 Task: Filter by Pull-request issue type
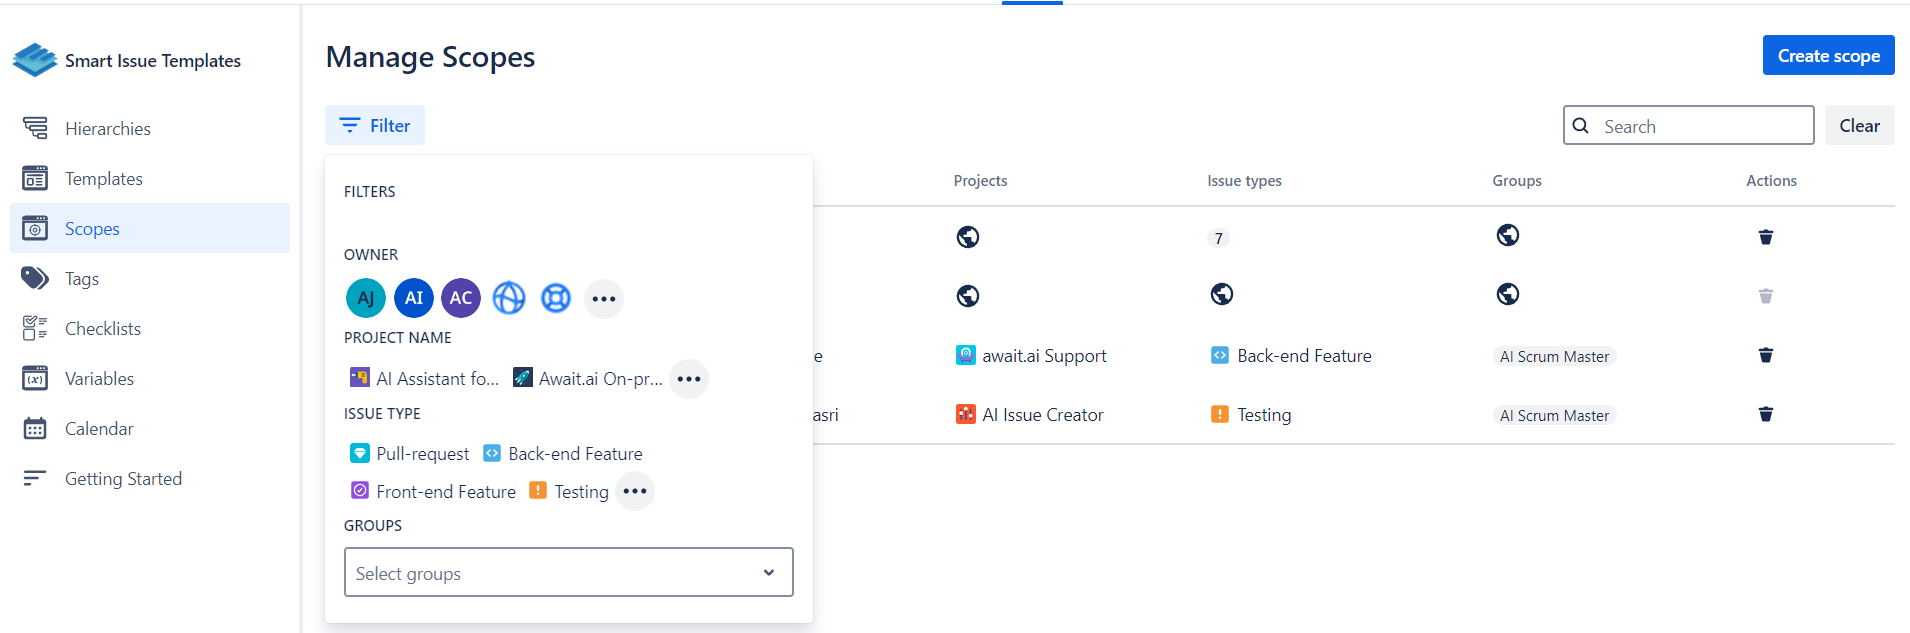(x=410, y=454)
